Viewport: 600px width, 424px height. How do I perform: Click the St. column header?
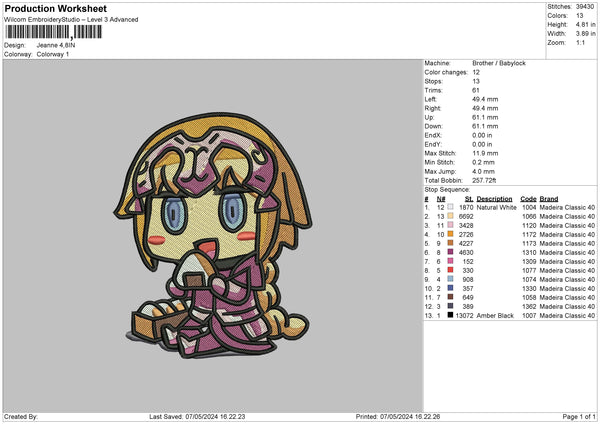pyautogui.click(x=469, y=199)
